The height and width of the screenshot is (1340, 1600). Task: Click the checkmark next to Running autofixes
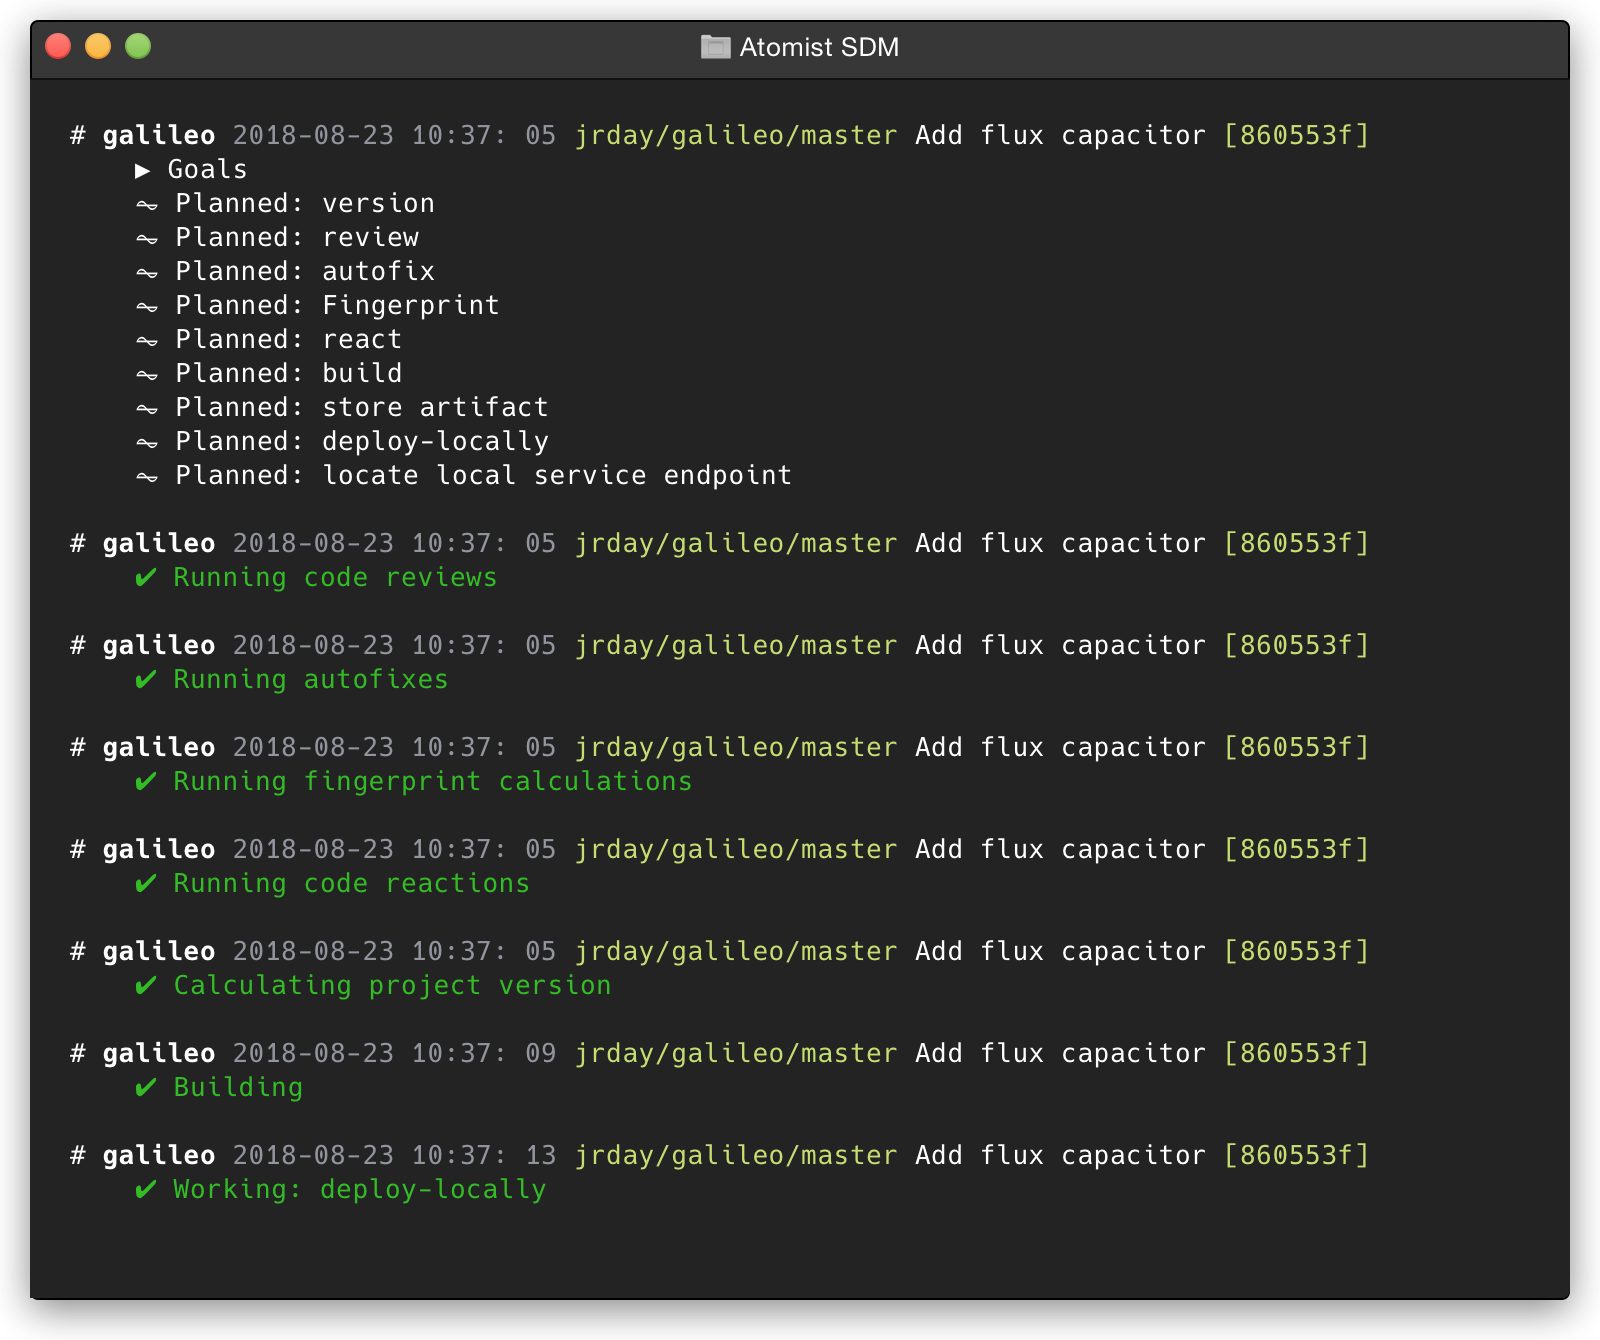pos(146,680)
